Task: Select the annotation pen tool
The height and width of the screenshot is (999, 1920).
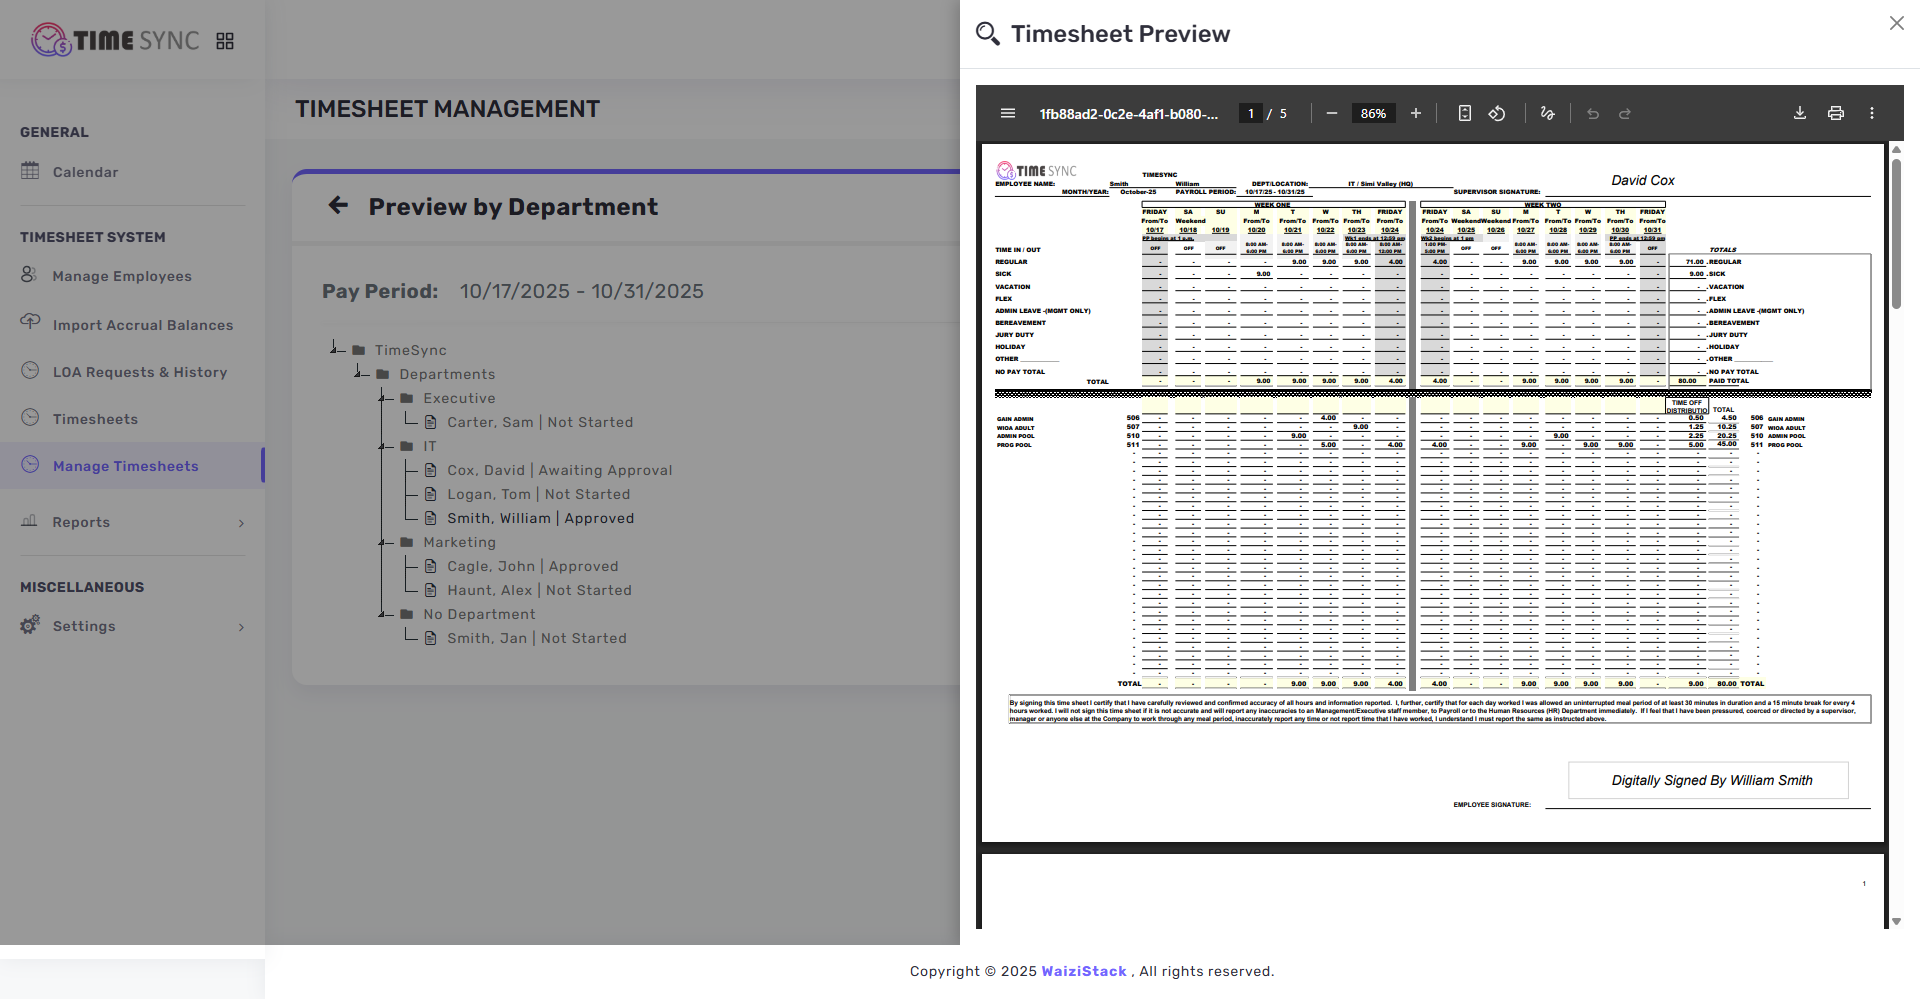Action: click(x=1547, y=113)
